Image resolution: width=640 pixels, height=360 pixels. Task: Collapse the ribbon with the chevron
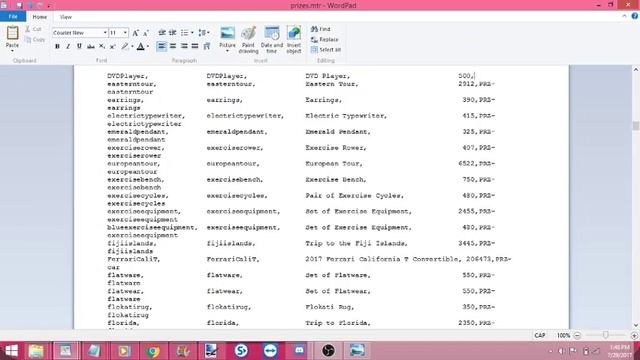[624, 16]
